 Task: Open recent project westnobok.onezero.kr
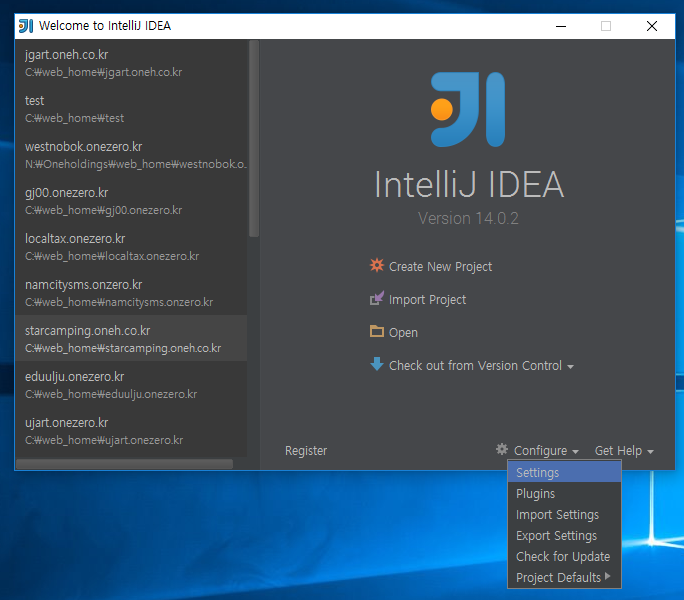coord(131,155)
